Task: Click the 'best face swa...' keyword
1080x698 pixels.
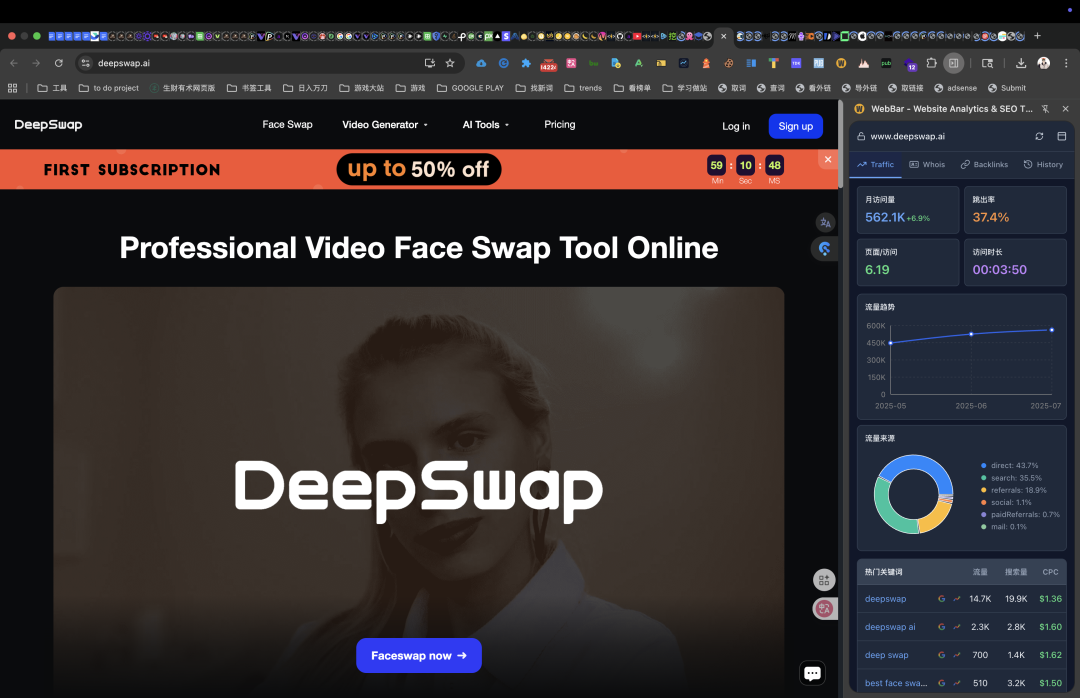Action: coord(896,684)
